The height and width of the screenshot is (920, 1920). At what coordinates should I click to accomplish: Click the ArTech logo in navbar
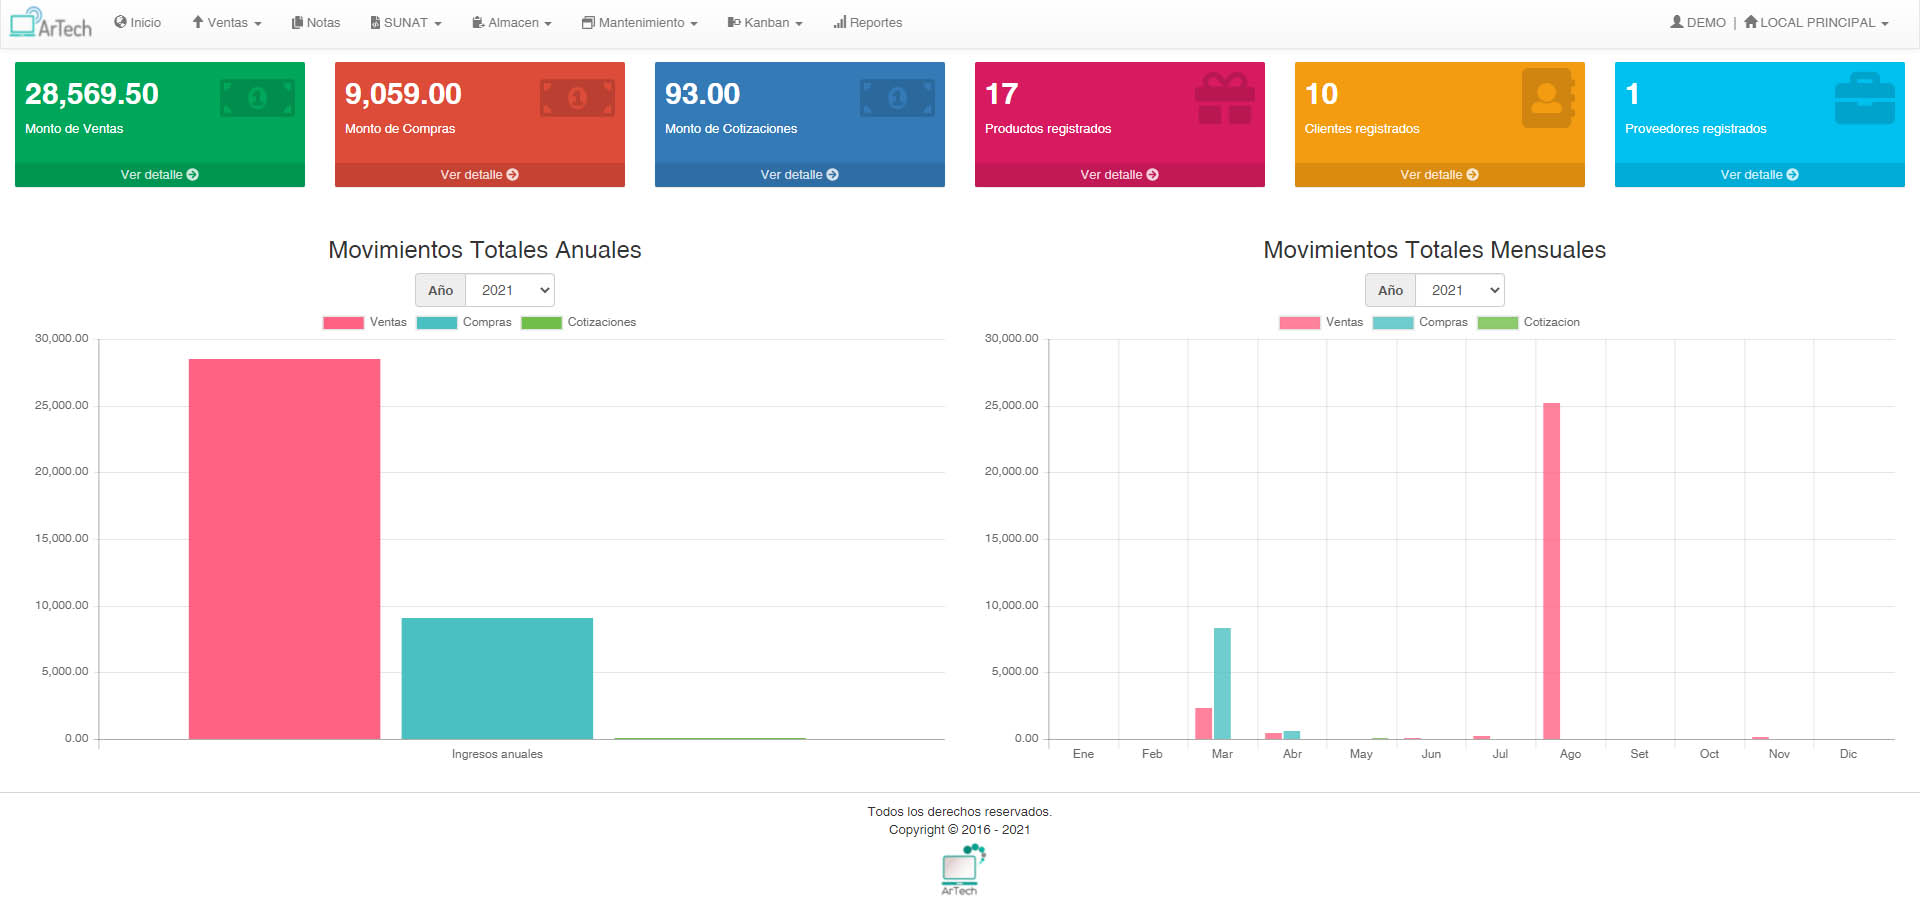tap(51, 23)
